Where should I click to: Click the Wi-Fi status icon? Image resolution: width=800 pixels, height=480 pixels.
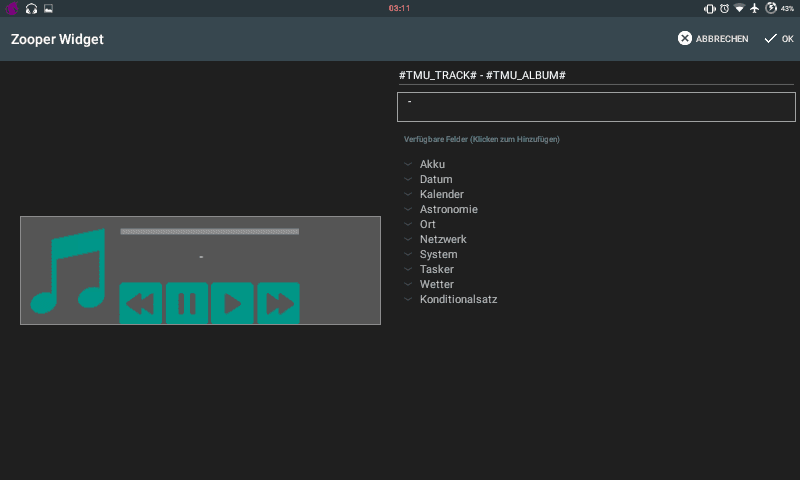739,8
